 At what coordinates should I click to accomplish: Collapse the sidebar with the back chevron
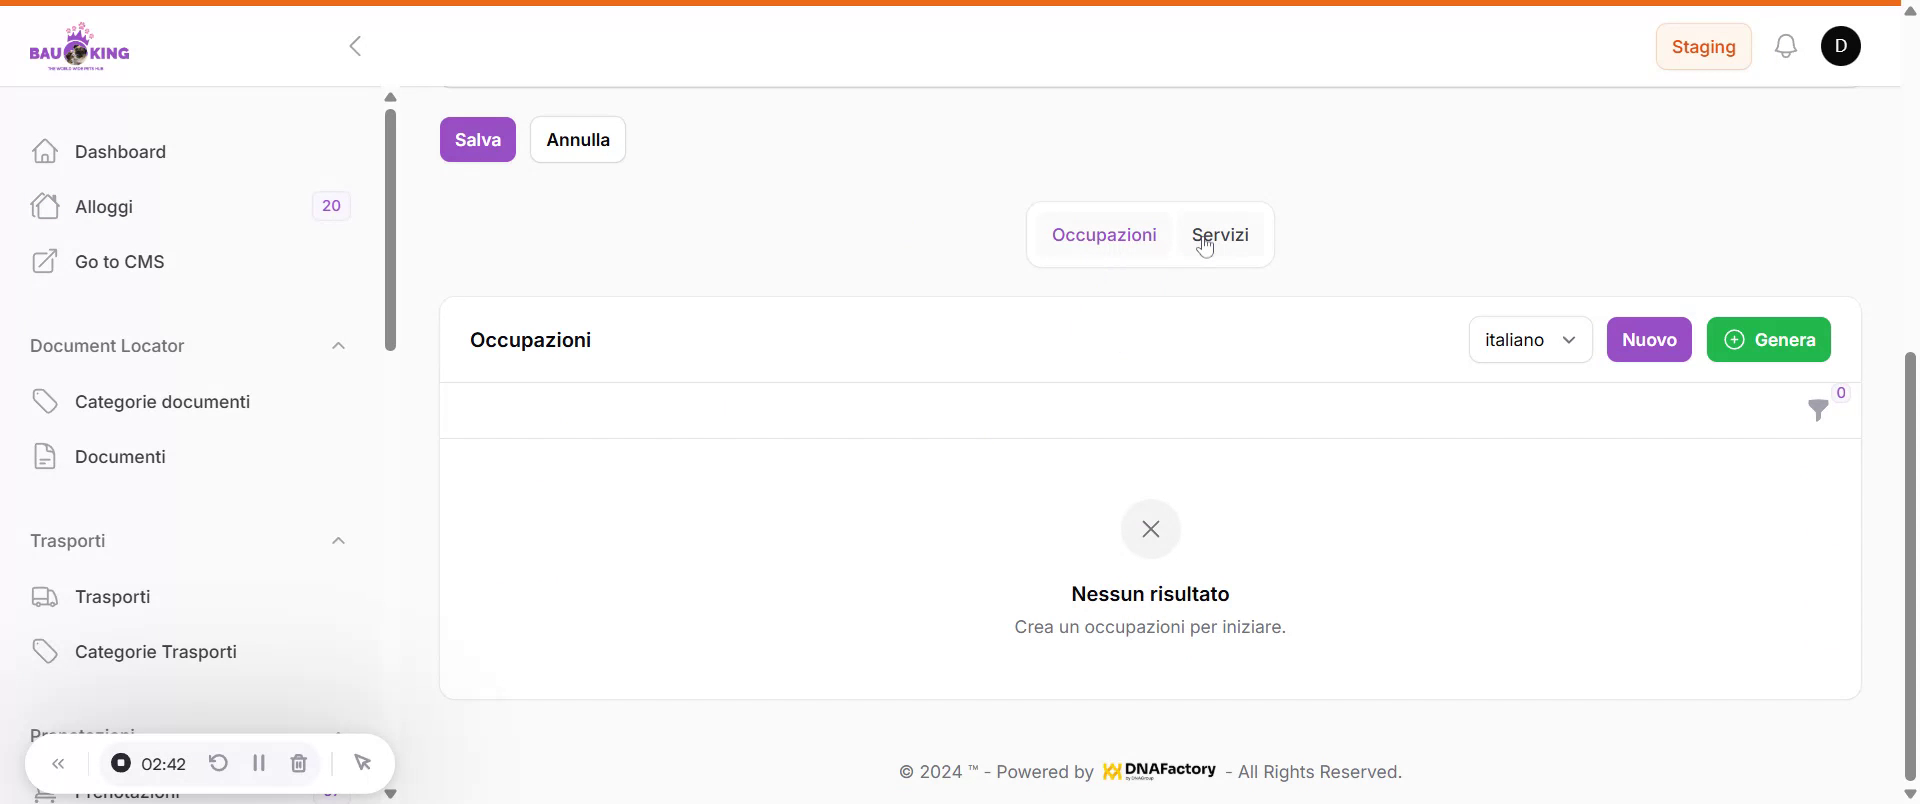tap(355, 46)
